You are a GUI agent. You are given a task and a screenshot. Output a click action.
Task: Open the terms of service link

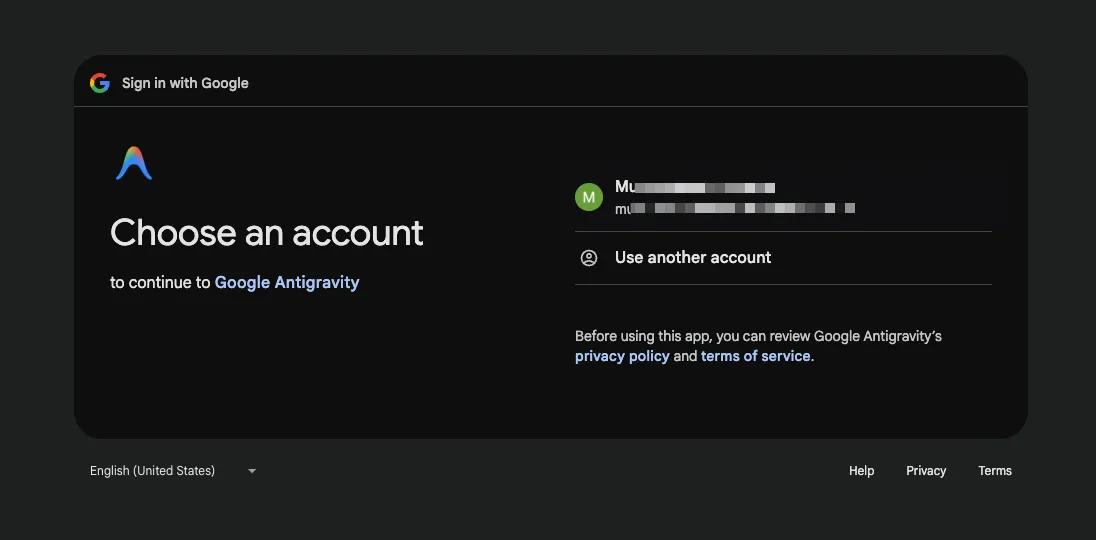tap(755, 356)
